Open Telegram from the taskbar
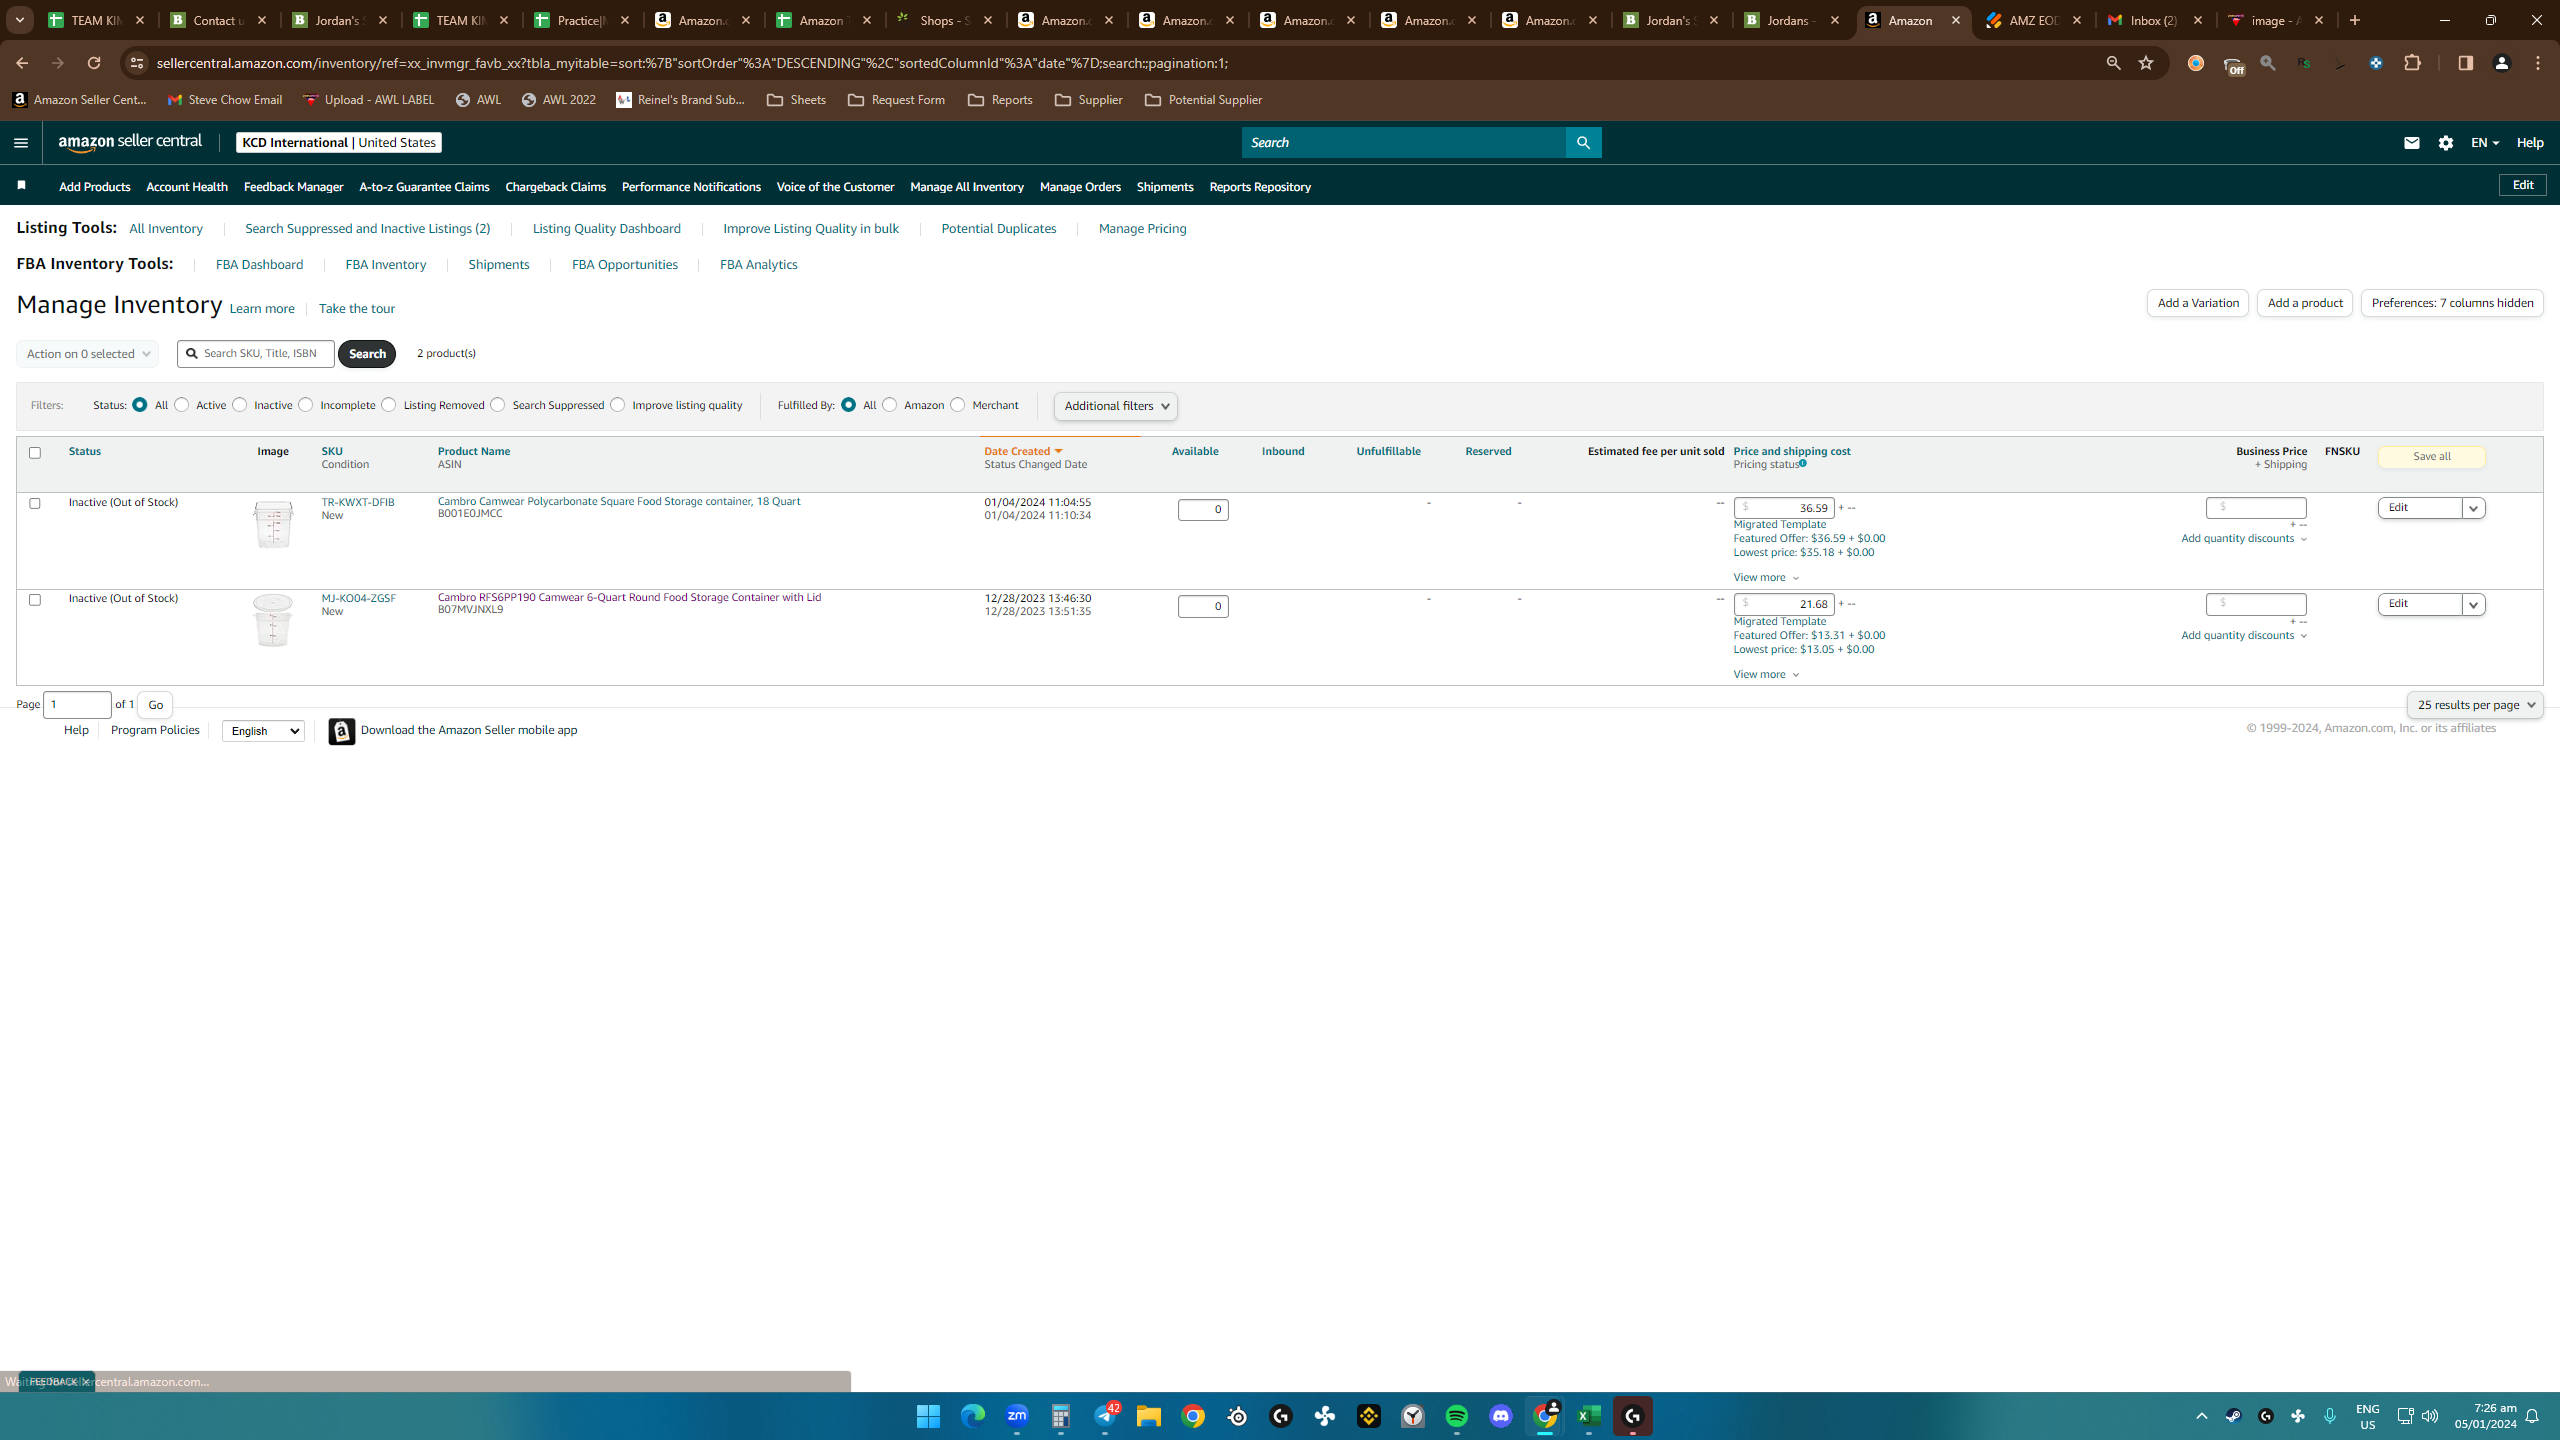The image size is (2560, 1440). pyautogui.click(x=1105, y=1416)
